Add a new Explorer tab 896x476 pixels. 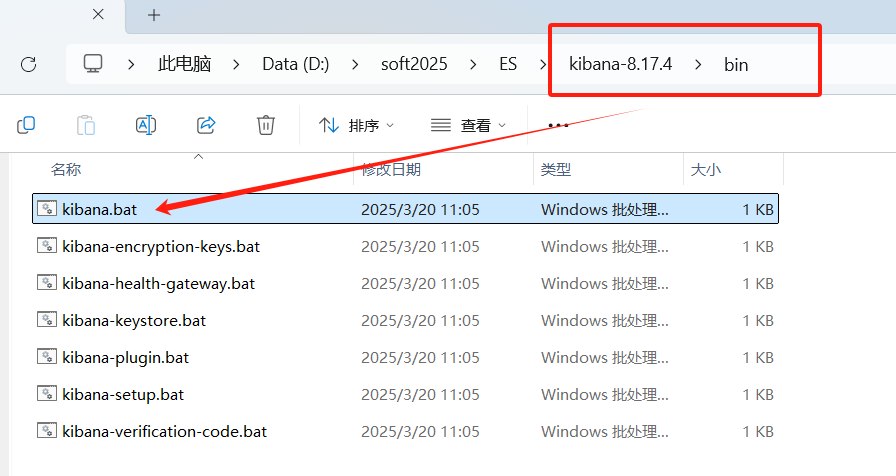(154, 15)
